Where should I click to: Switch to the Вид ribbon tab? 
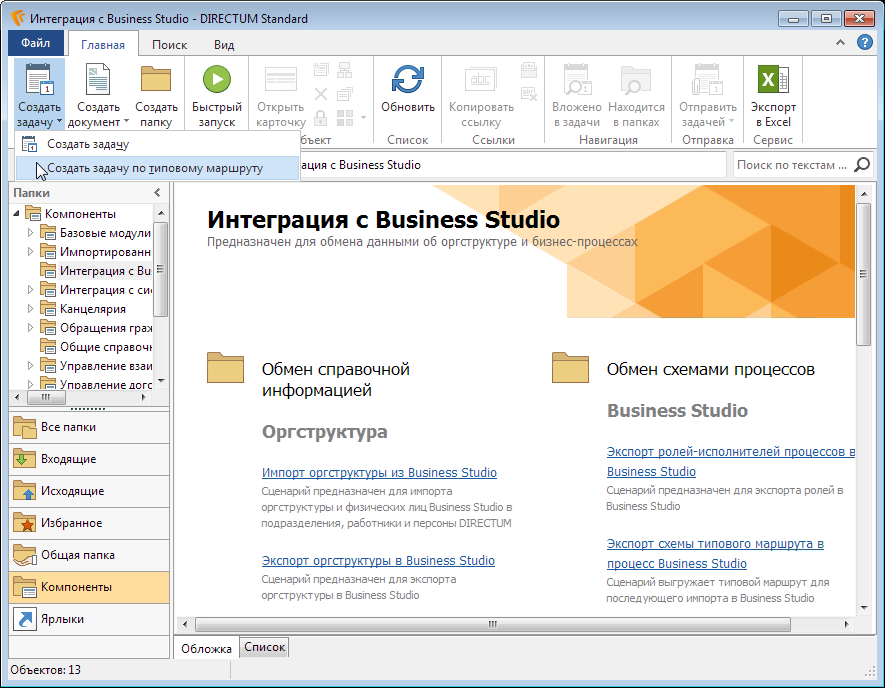(224, 45)
